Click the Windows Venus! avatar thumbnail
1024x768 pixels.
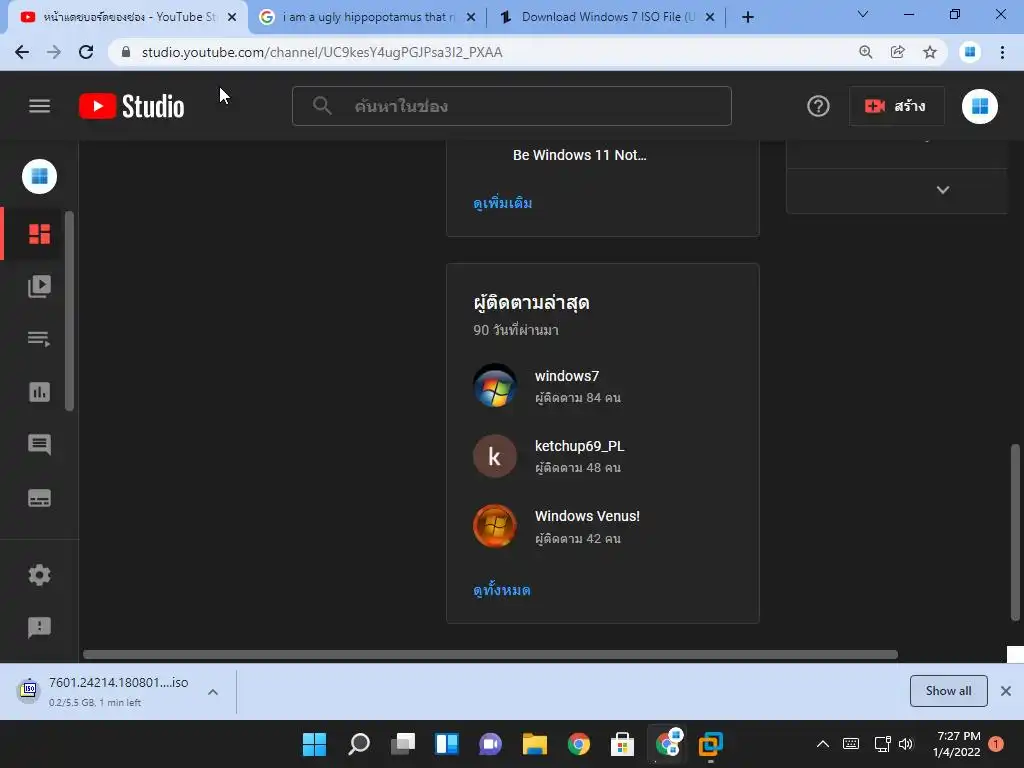494,526
